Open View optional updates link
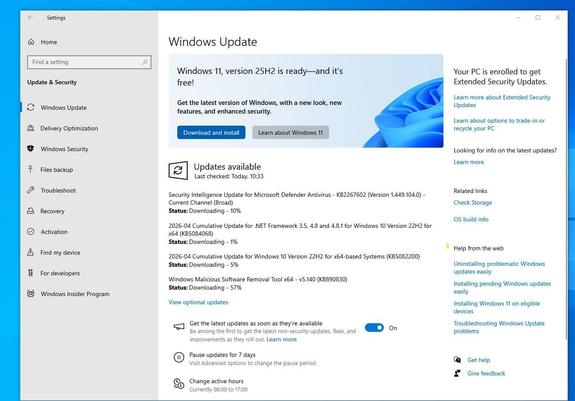This screenshot has width=575, height=401. (x=198, y=302)
